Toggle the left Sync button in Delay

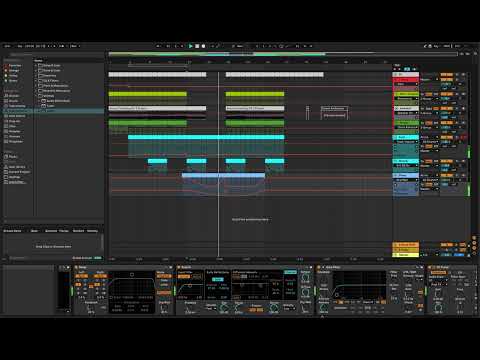(x=82, y=276)
